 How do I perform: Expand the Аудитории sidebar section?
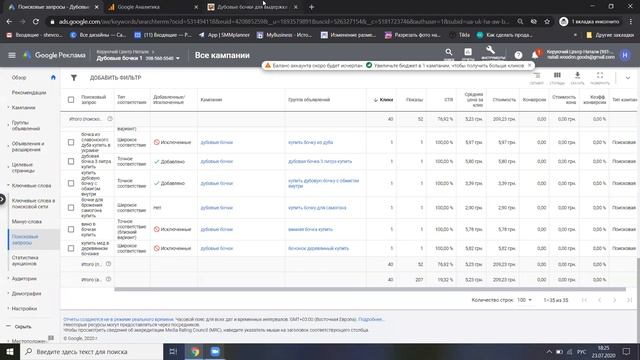[x=8, y=278]
